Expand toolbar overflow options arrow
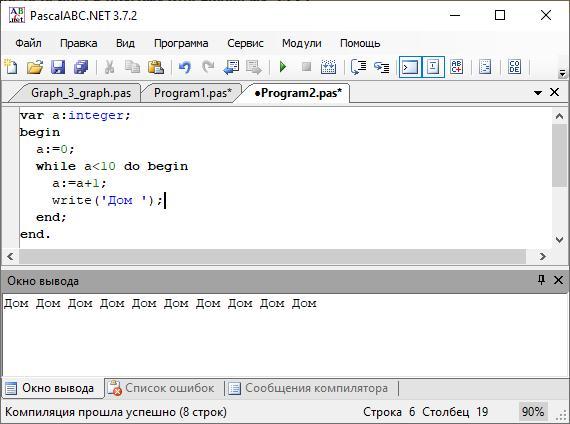This screenshot has height=424, width=570. [x=562, y=73]
